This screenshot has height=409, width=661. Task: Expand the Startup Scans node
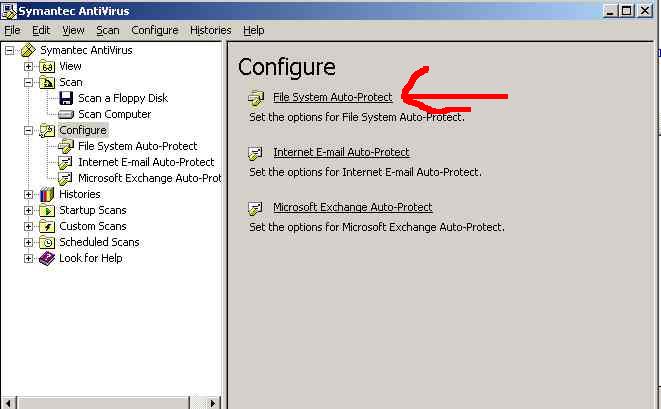pyautogui.click(x=29, y=210)
